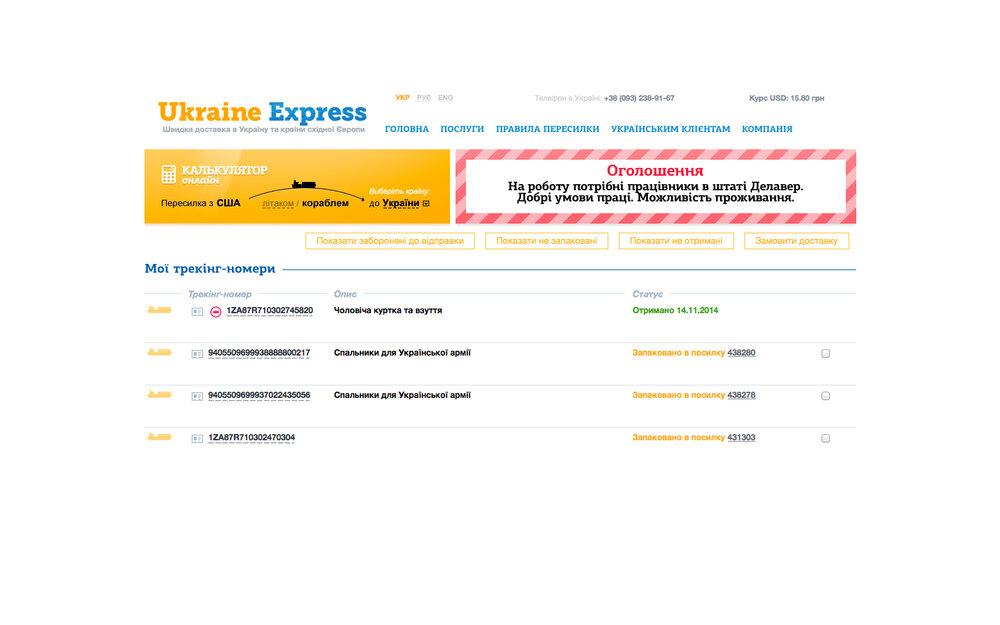Open the ПОСЛУГИ menu item
Image resolution: width=1000 pixels, height=625 pixels.
point(462,129)
